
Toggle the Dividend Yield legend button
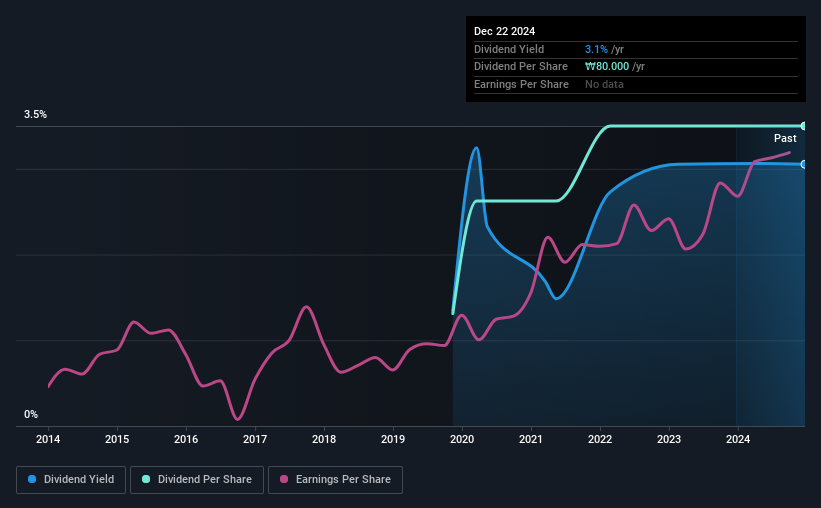click(x=71, y=480)
